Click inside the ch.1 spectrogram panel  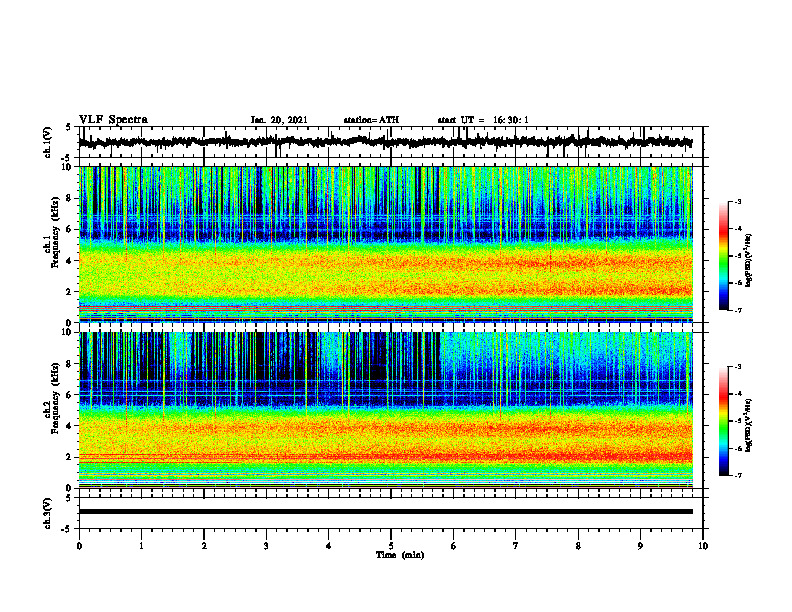(386, 244)
